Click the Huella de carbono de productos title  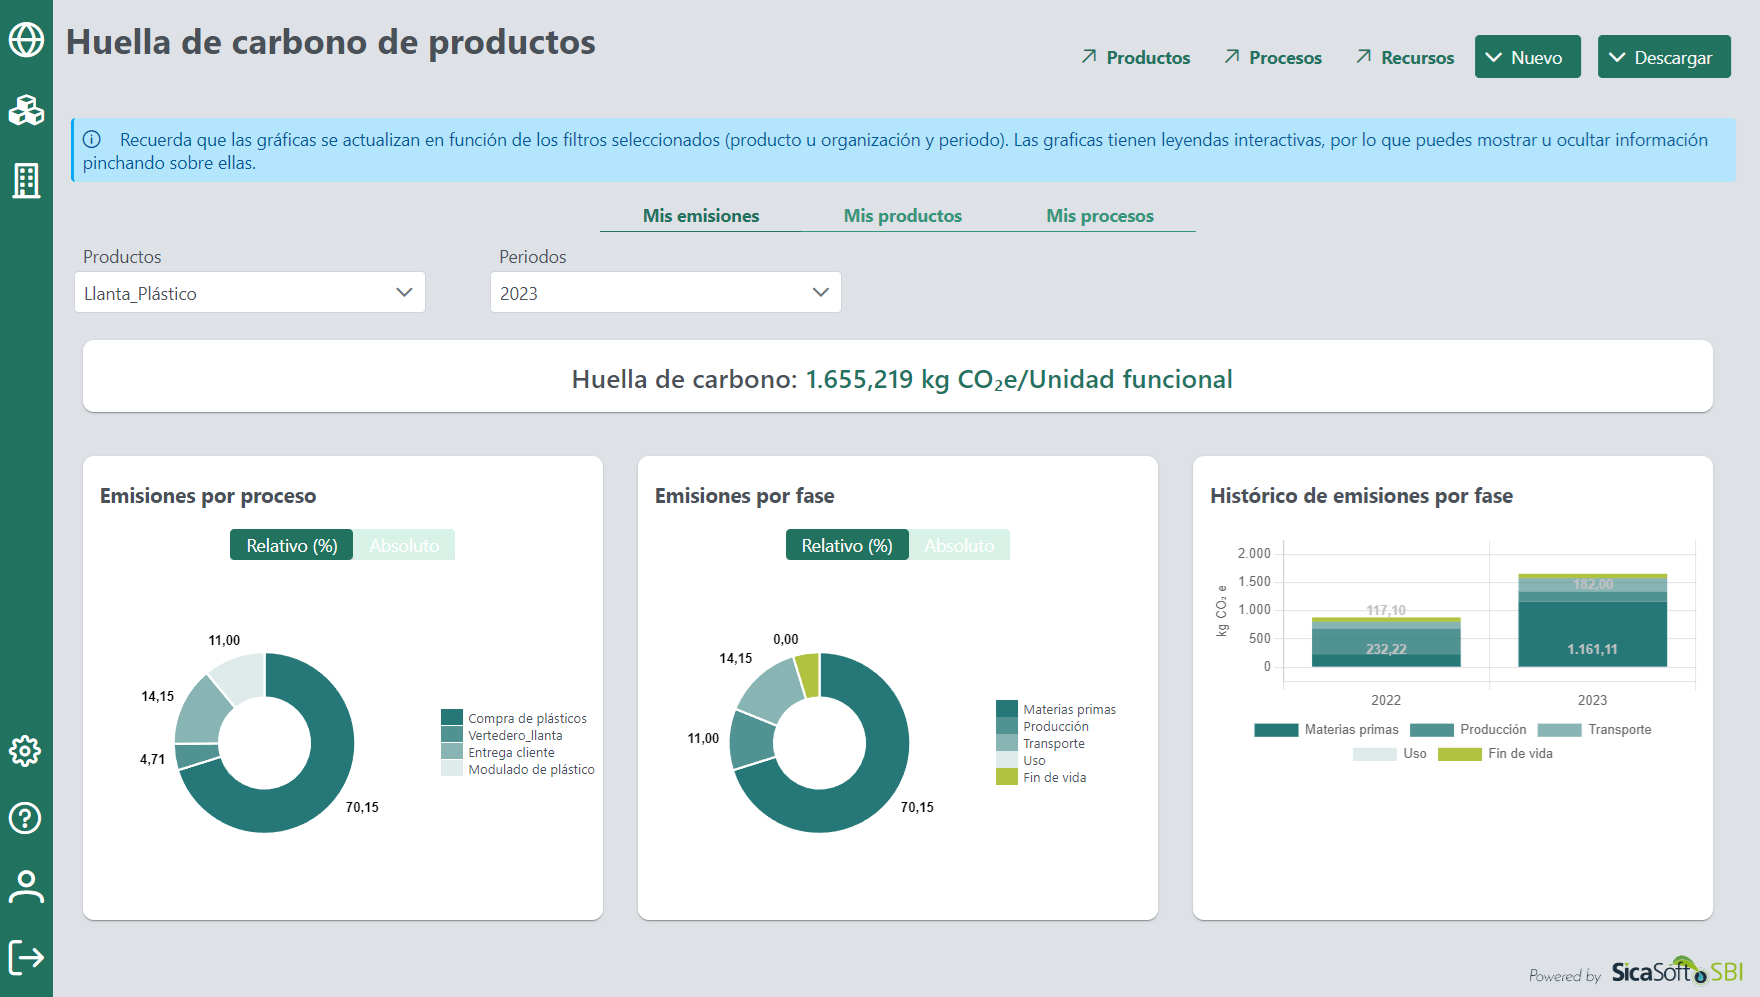331,42
